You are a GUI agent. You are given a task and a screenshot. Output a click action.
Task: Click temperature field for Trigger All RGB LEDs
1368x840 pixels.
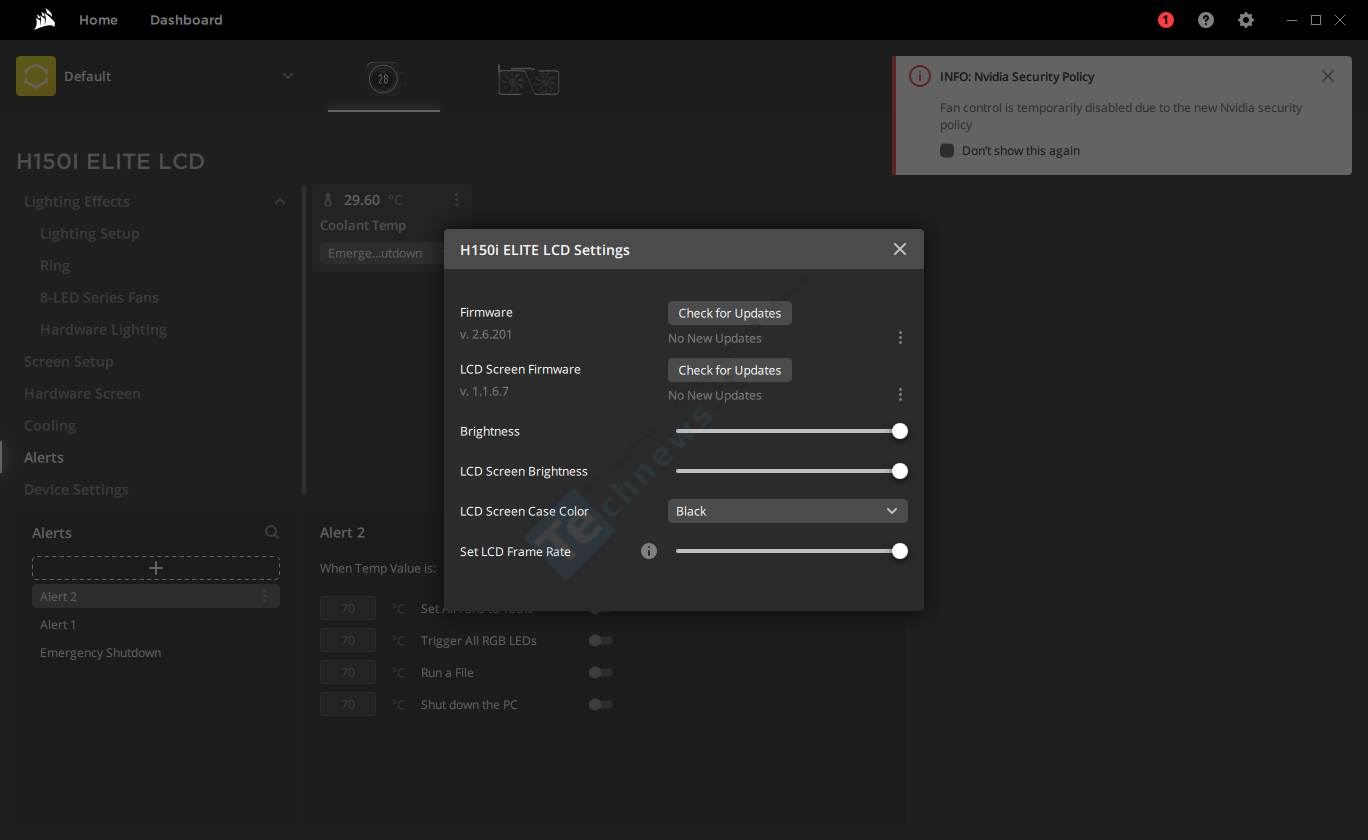point(348,640)
